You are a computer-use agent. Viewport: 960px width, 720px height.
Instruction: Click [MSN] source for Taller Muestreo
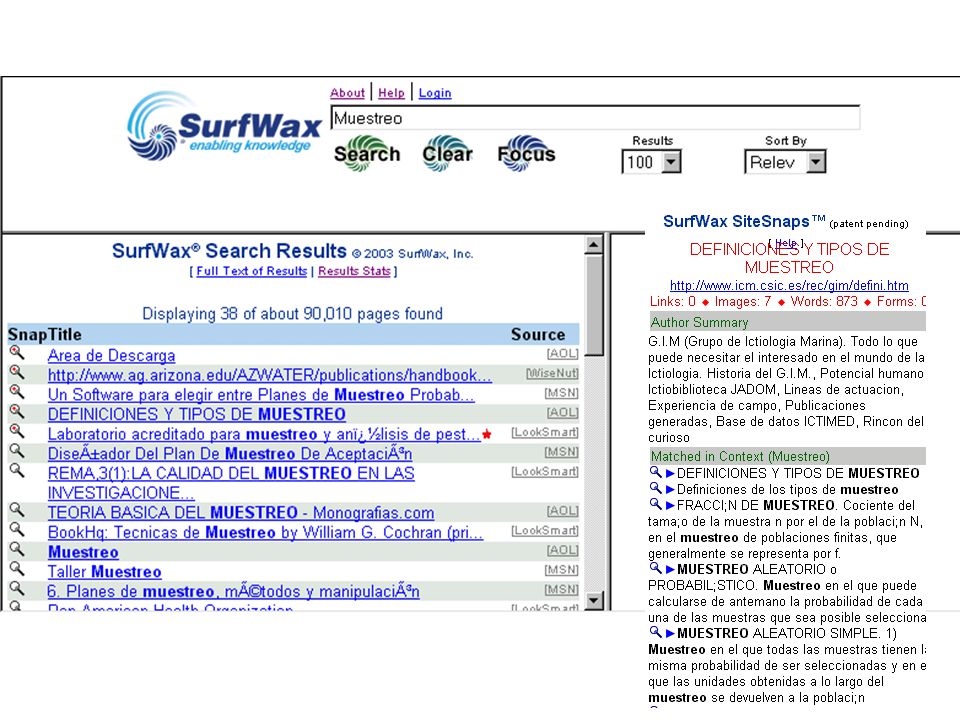(561, 569)
